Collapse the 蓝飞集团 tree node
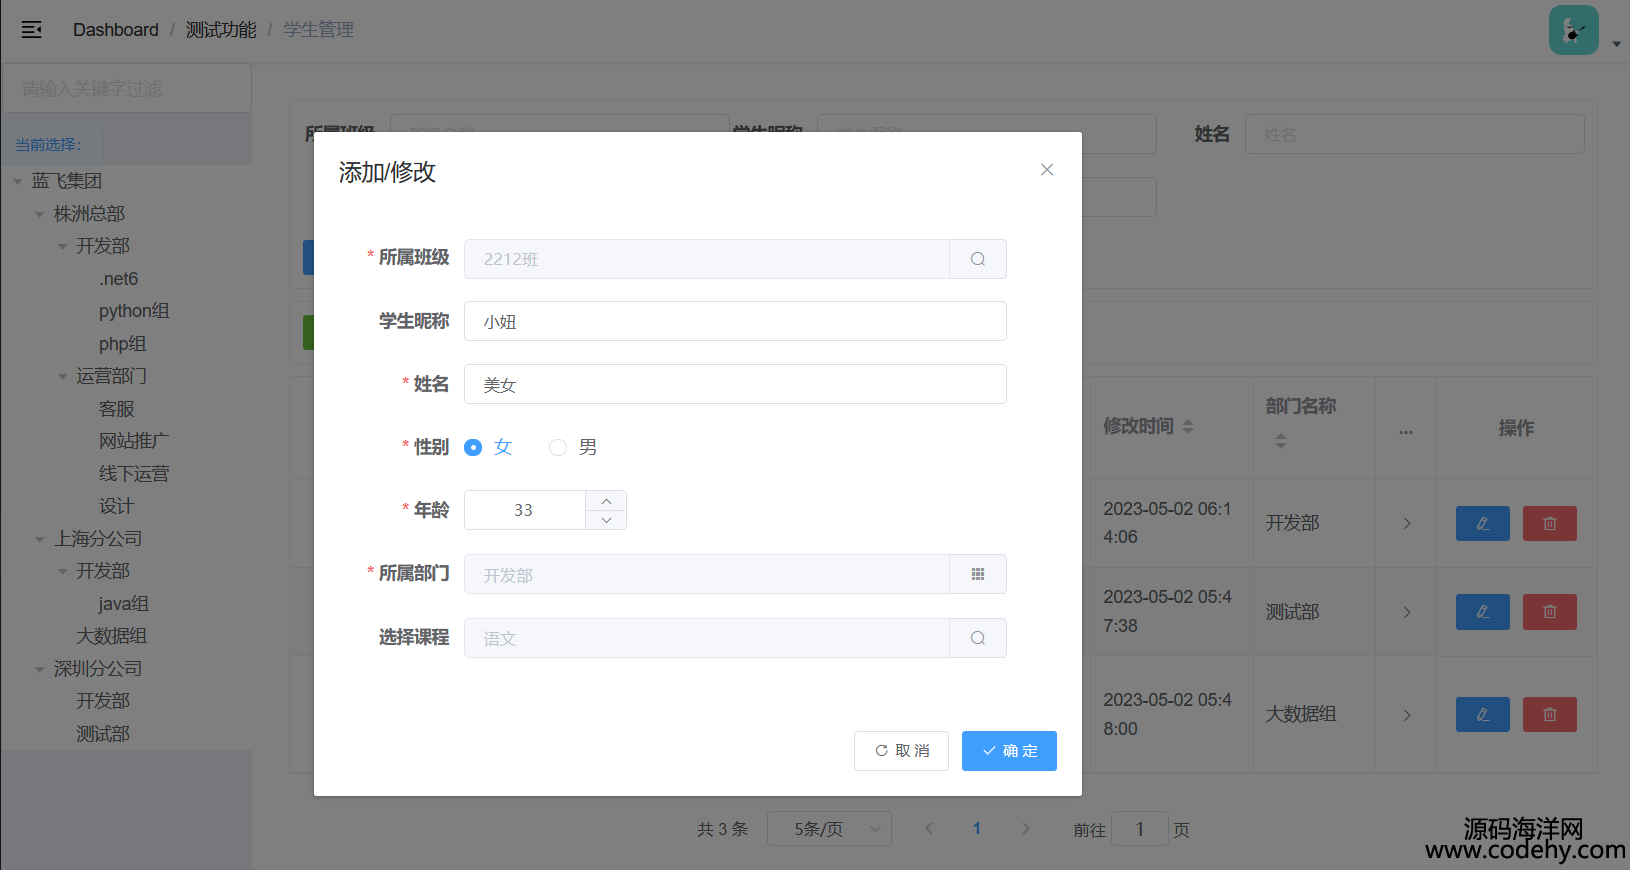 pyautogui.click(x=18, y=181)
